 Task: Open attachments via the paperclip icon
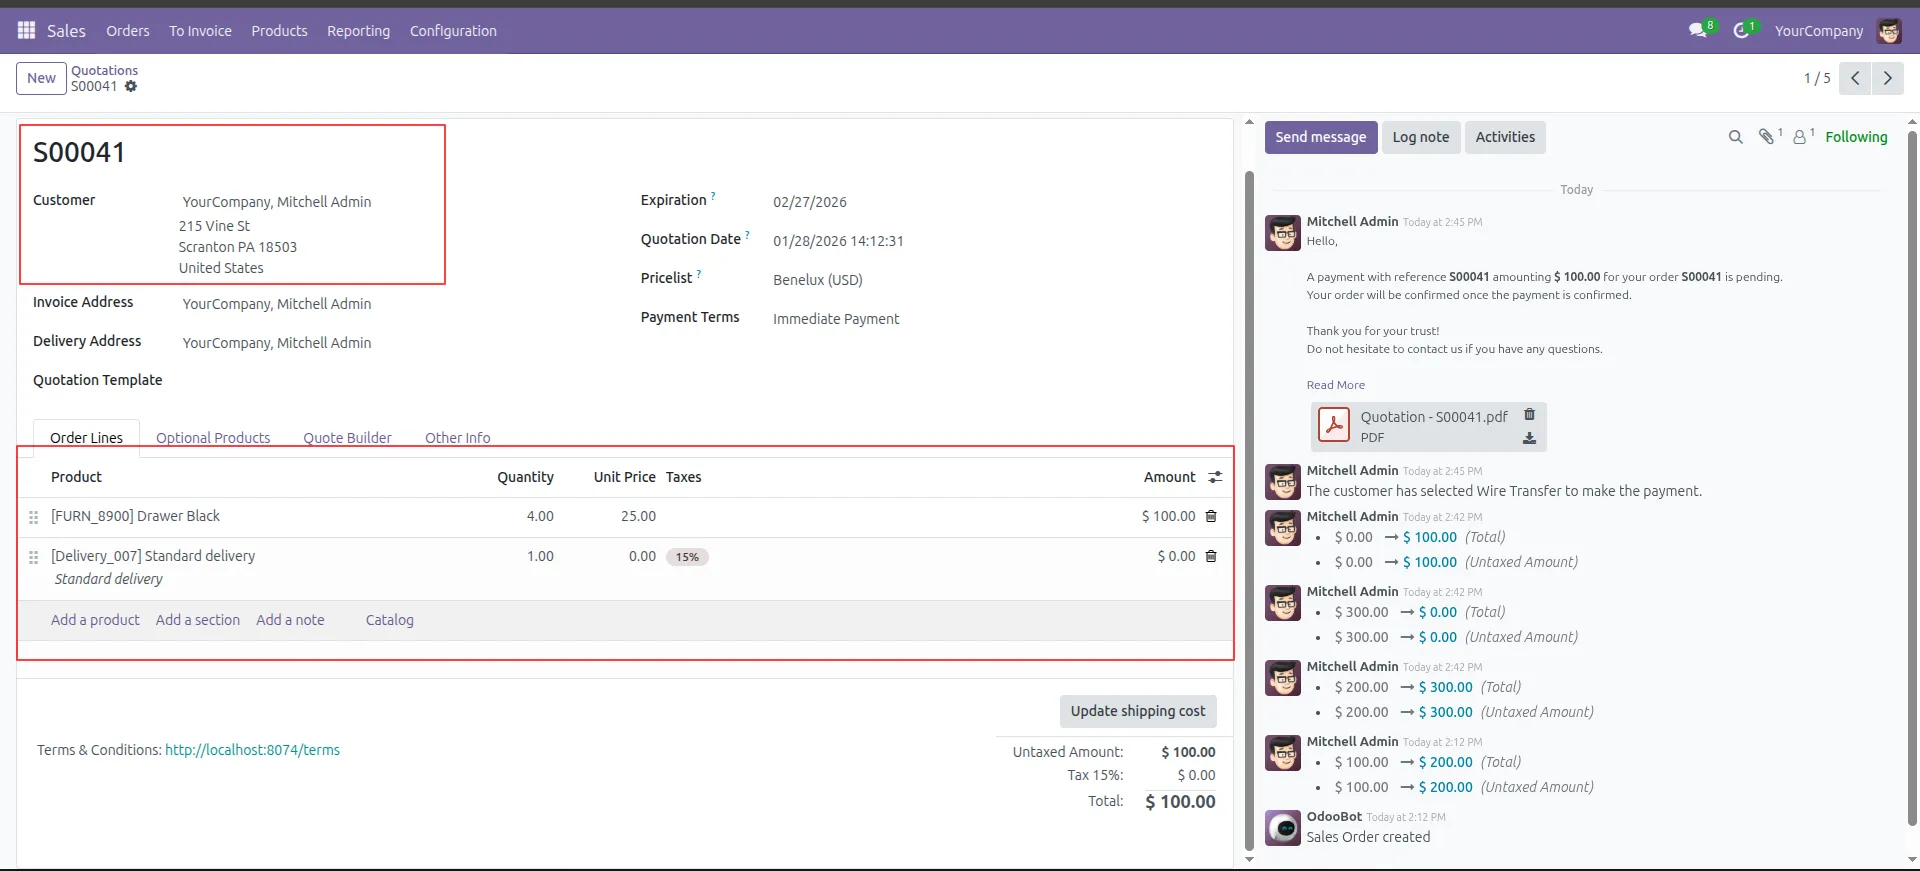[1767, 137]
